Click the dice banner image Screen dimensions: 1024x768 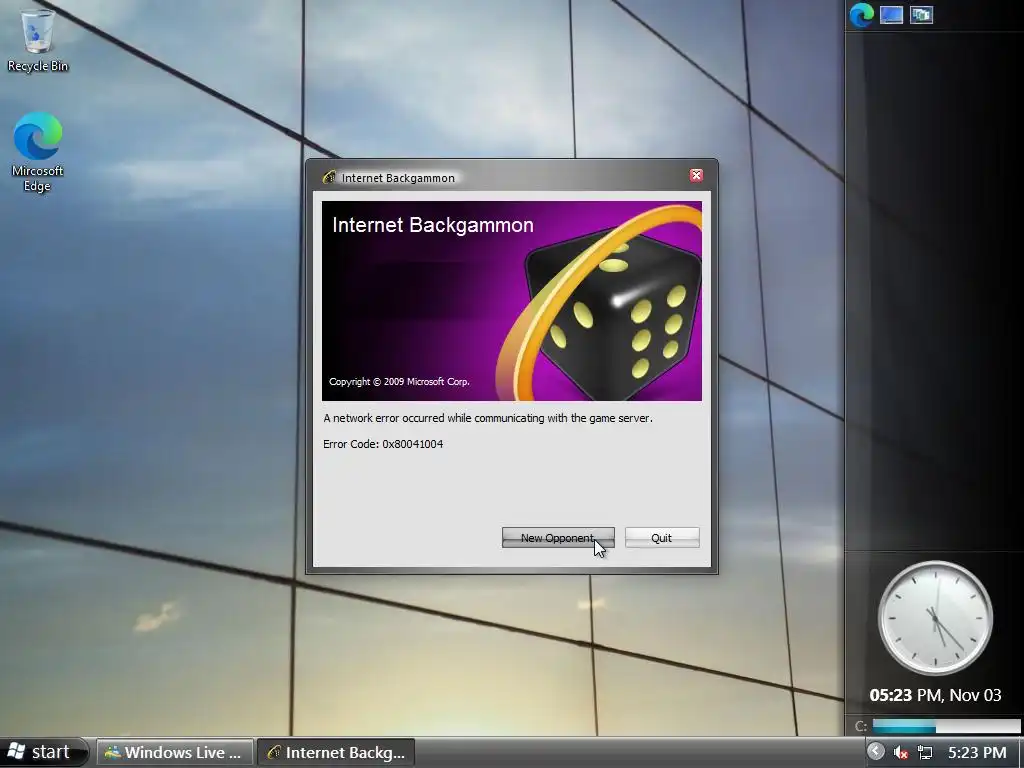pos(511,301)
